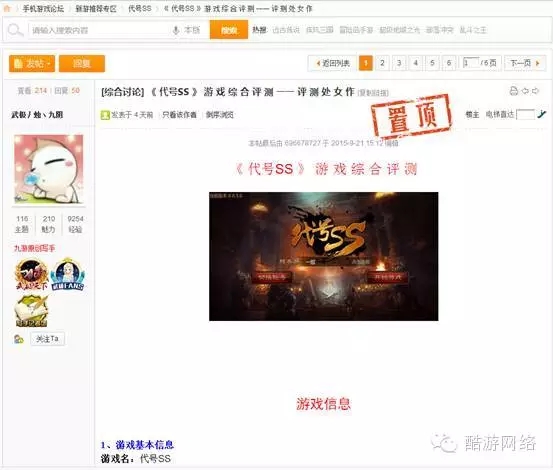Click the magnifier search icon
This screenshot has width=553, height=470.
pyautogui.click(x=15, y=30)
